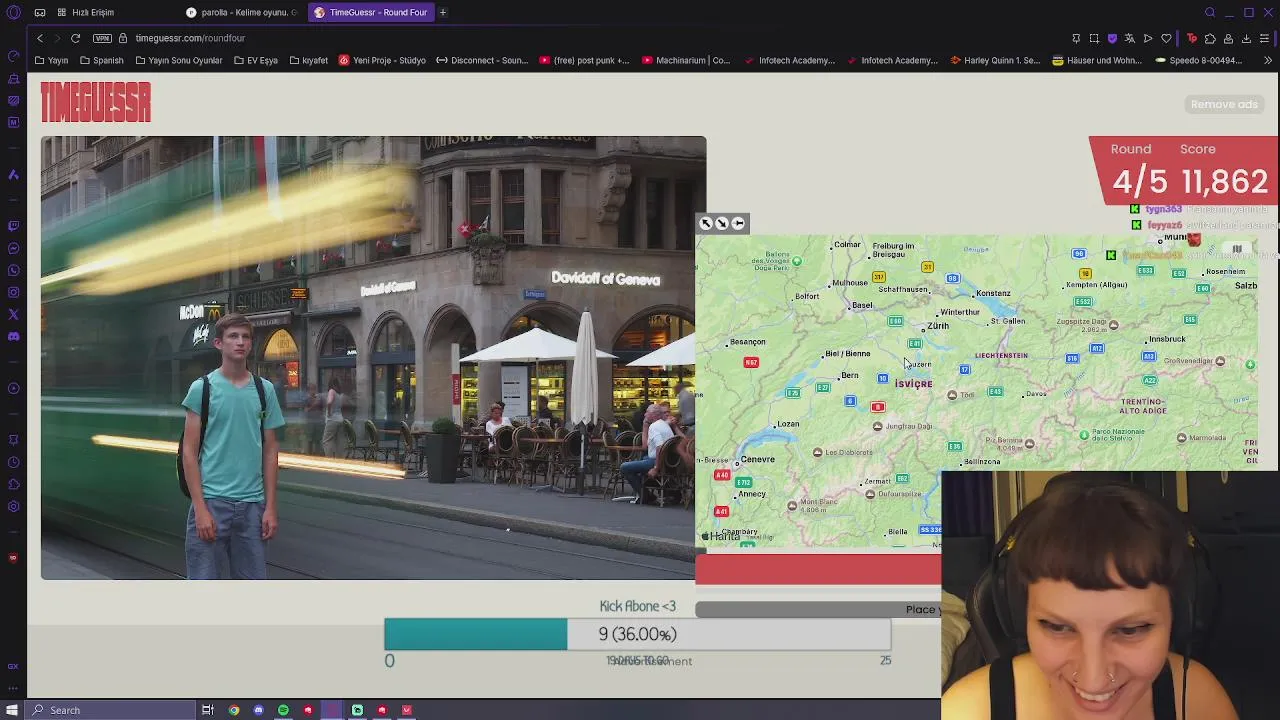This screenshot has height=720, width=1280.
Task: Click the Windows Start button
Action: [x=12, y=710]
